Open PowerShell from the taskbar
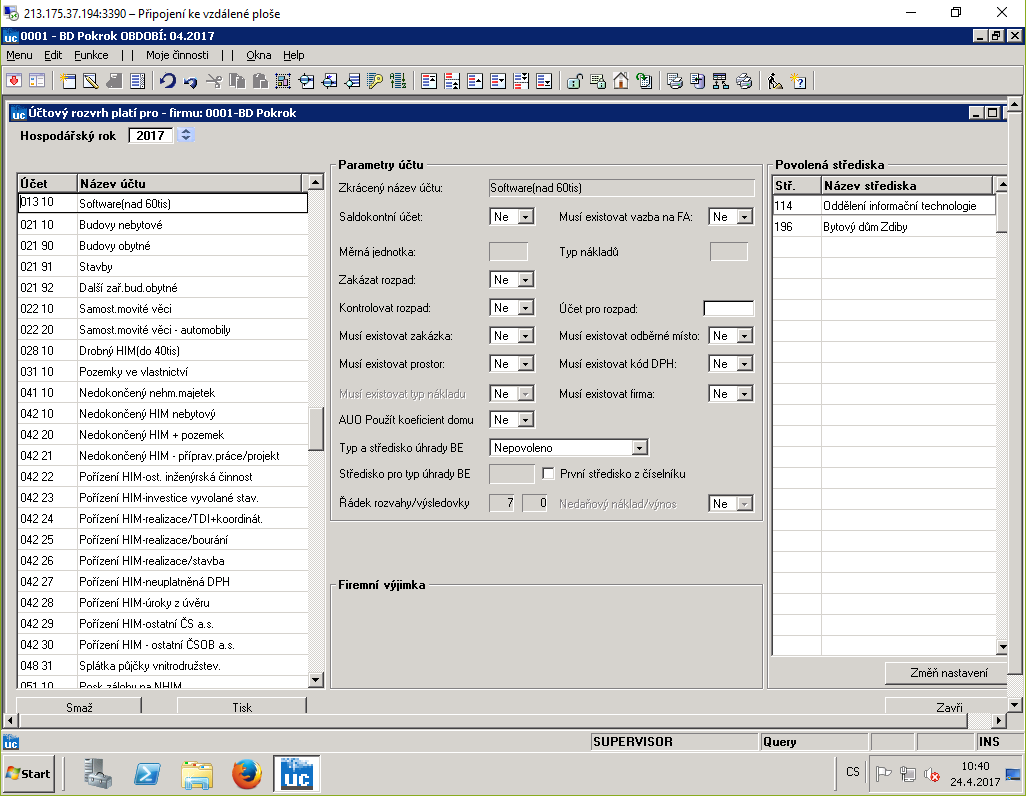1026x796 pixels. click(x=147, y=774)
